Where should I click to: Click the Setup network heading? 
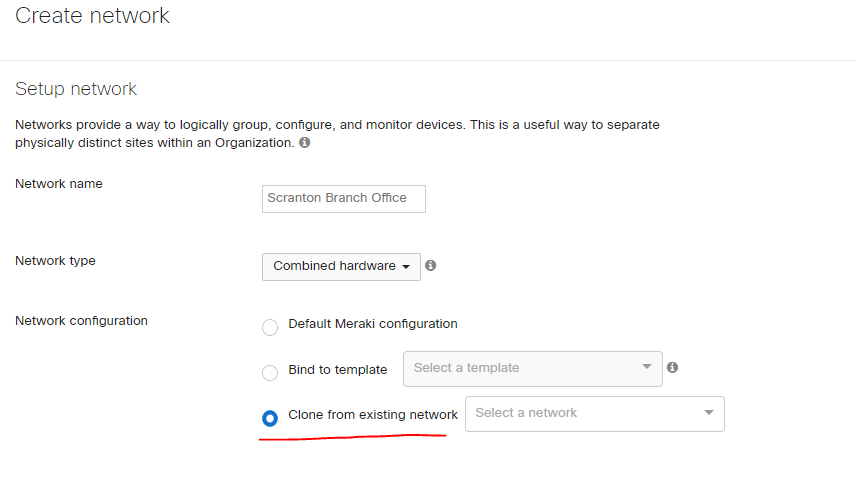tap(76, 89)
